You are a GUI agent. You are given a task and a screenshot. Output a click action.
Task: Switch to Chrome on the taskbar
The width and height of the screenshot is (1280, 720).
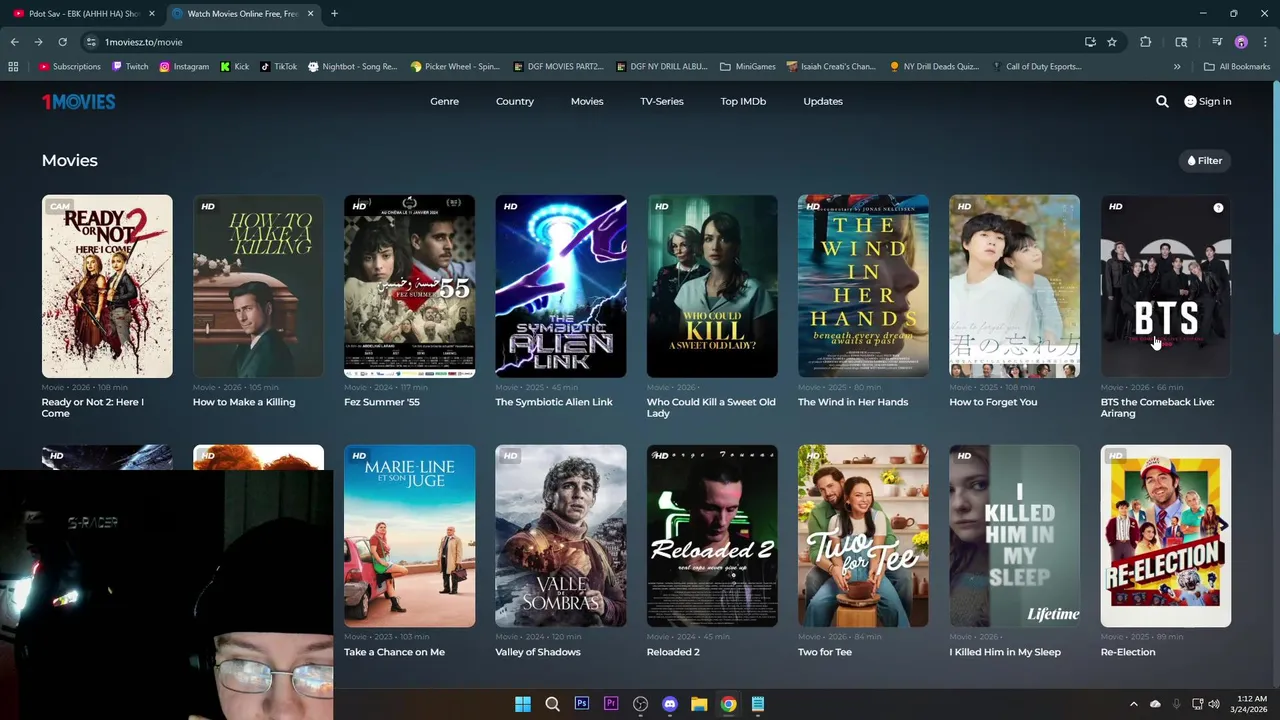pos(728,704)
